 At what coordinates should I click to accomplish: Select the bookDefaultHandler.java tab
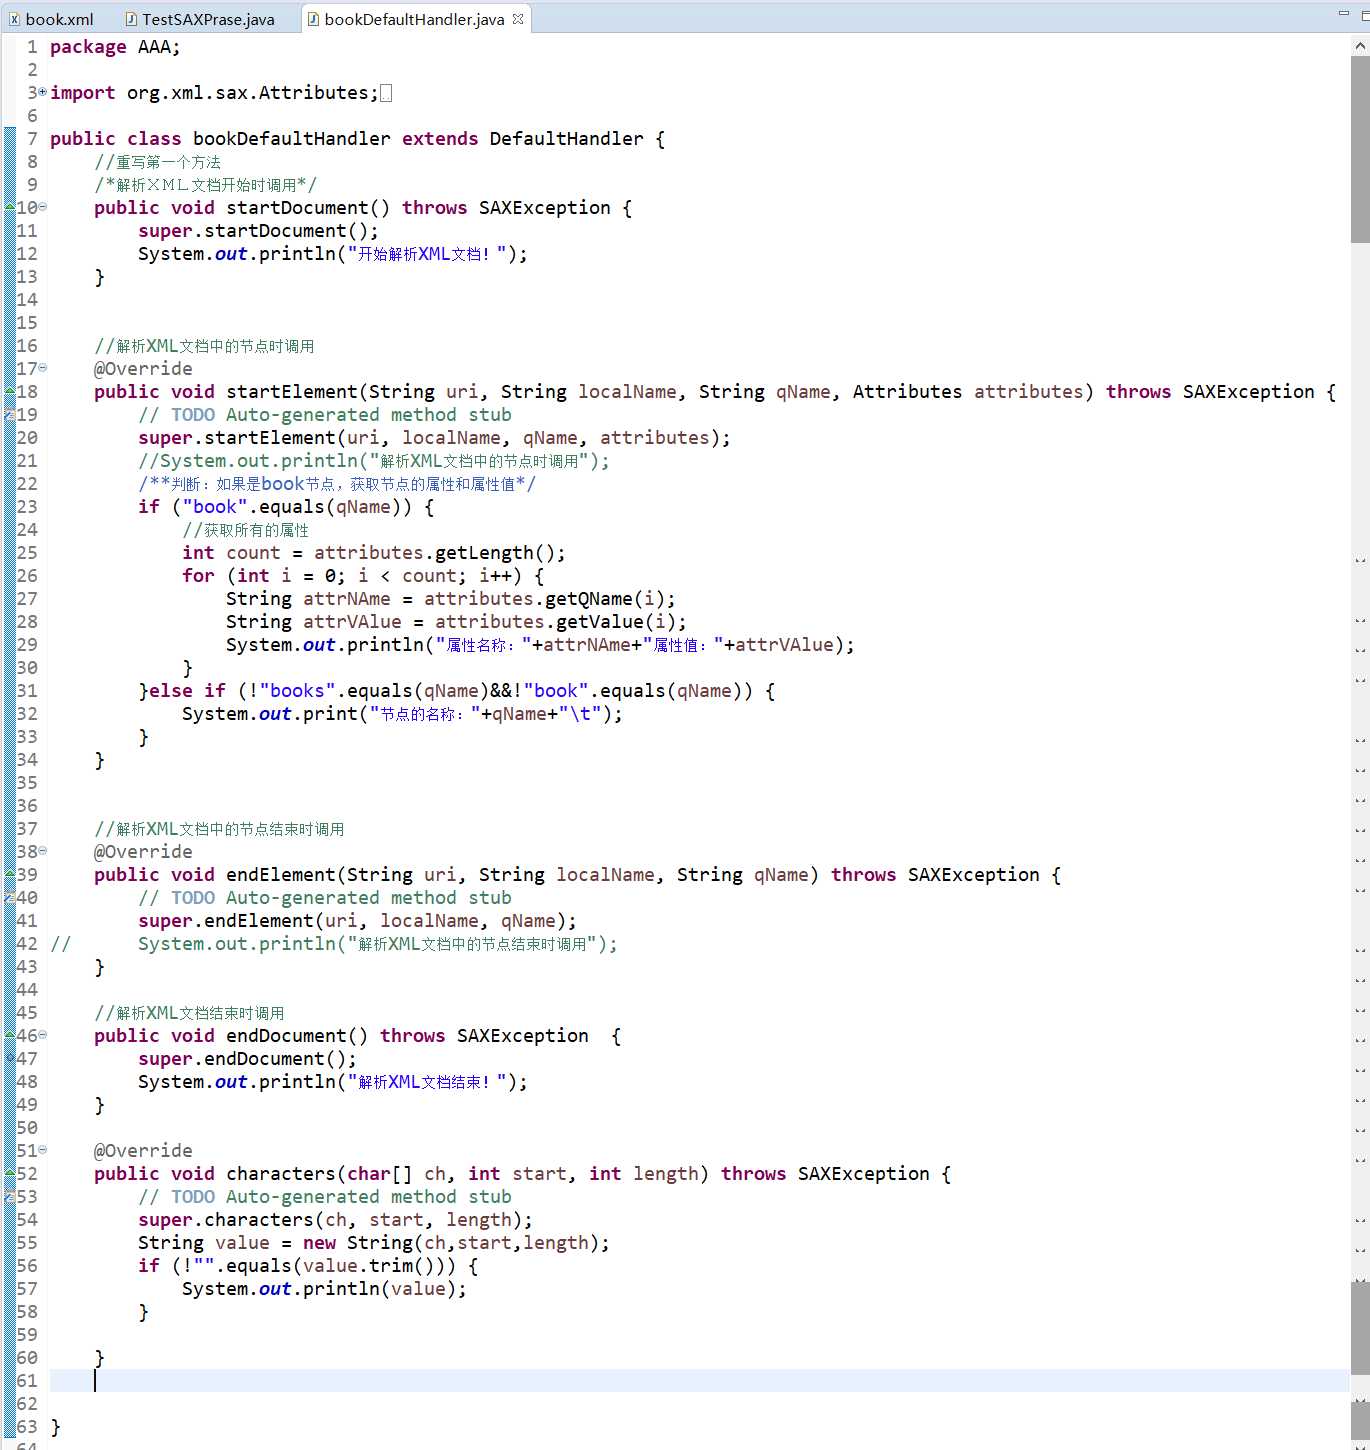pyautogui.click(x=414, y=19)
